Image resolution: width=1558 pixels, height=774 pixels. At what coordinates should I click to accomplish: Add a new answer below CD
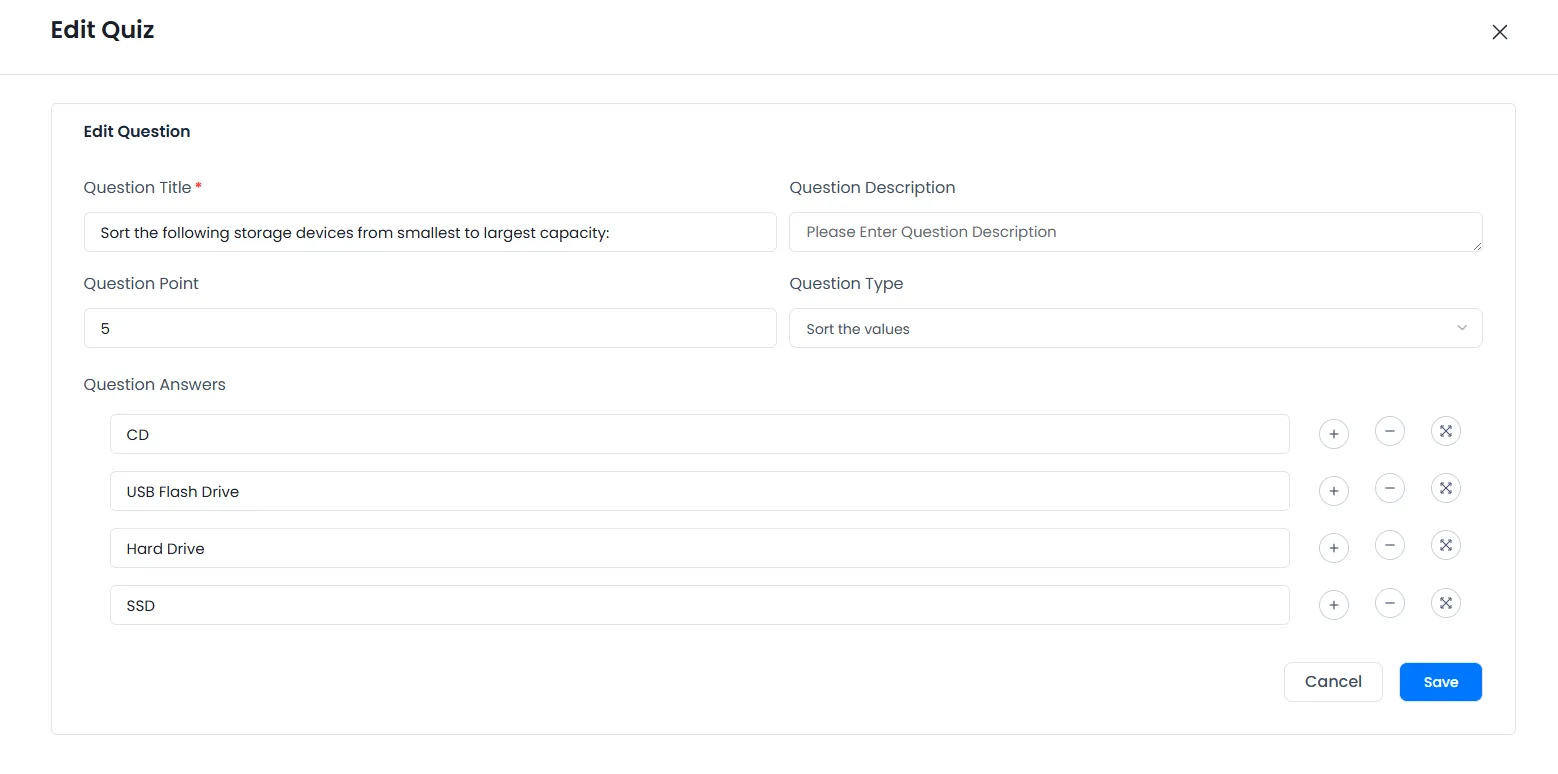(1333, 434)
